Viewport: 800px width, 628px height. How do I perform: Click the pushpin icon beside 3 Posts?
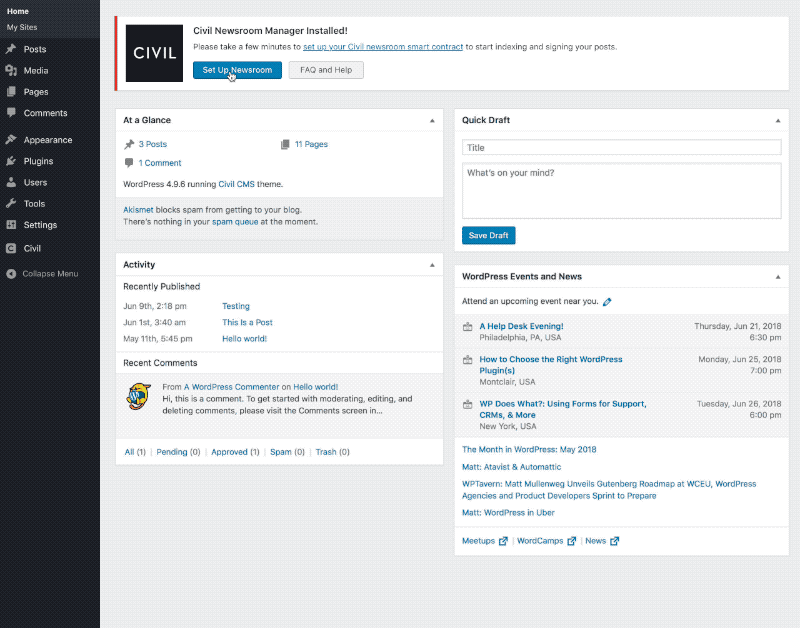pyautogui.click(x=129, y=144)
